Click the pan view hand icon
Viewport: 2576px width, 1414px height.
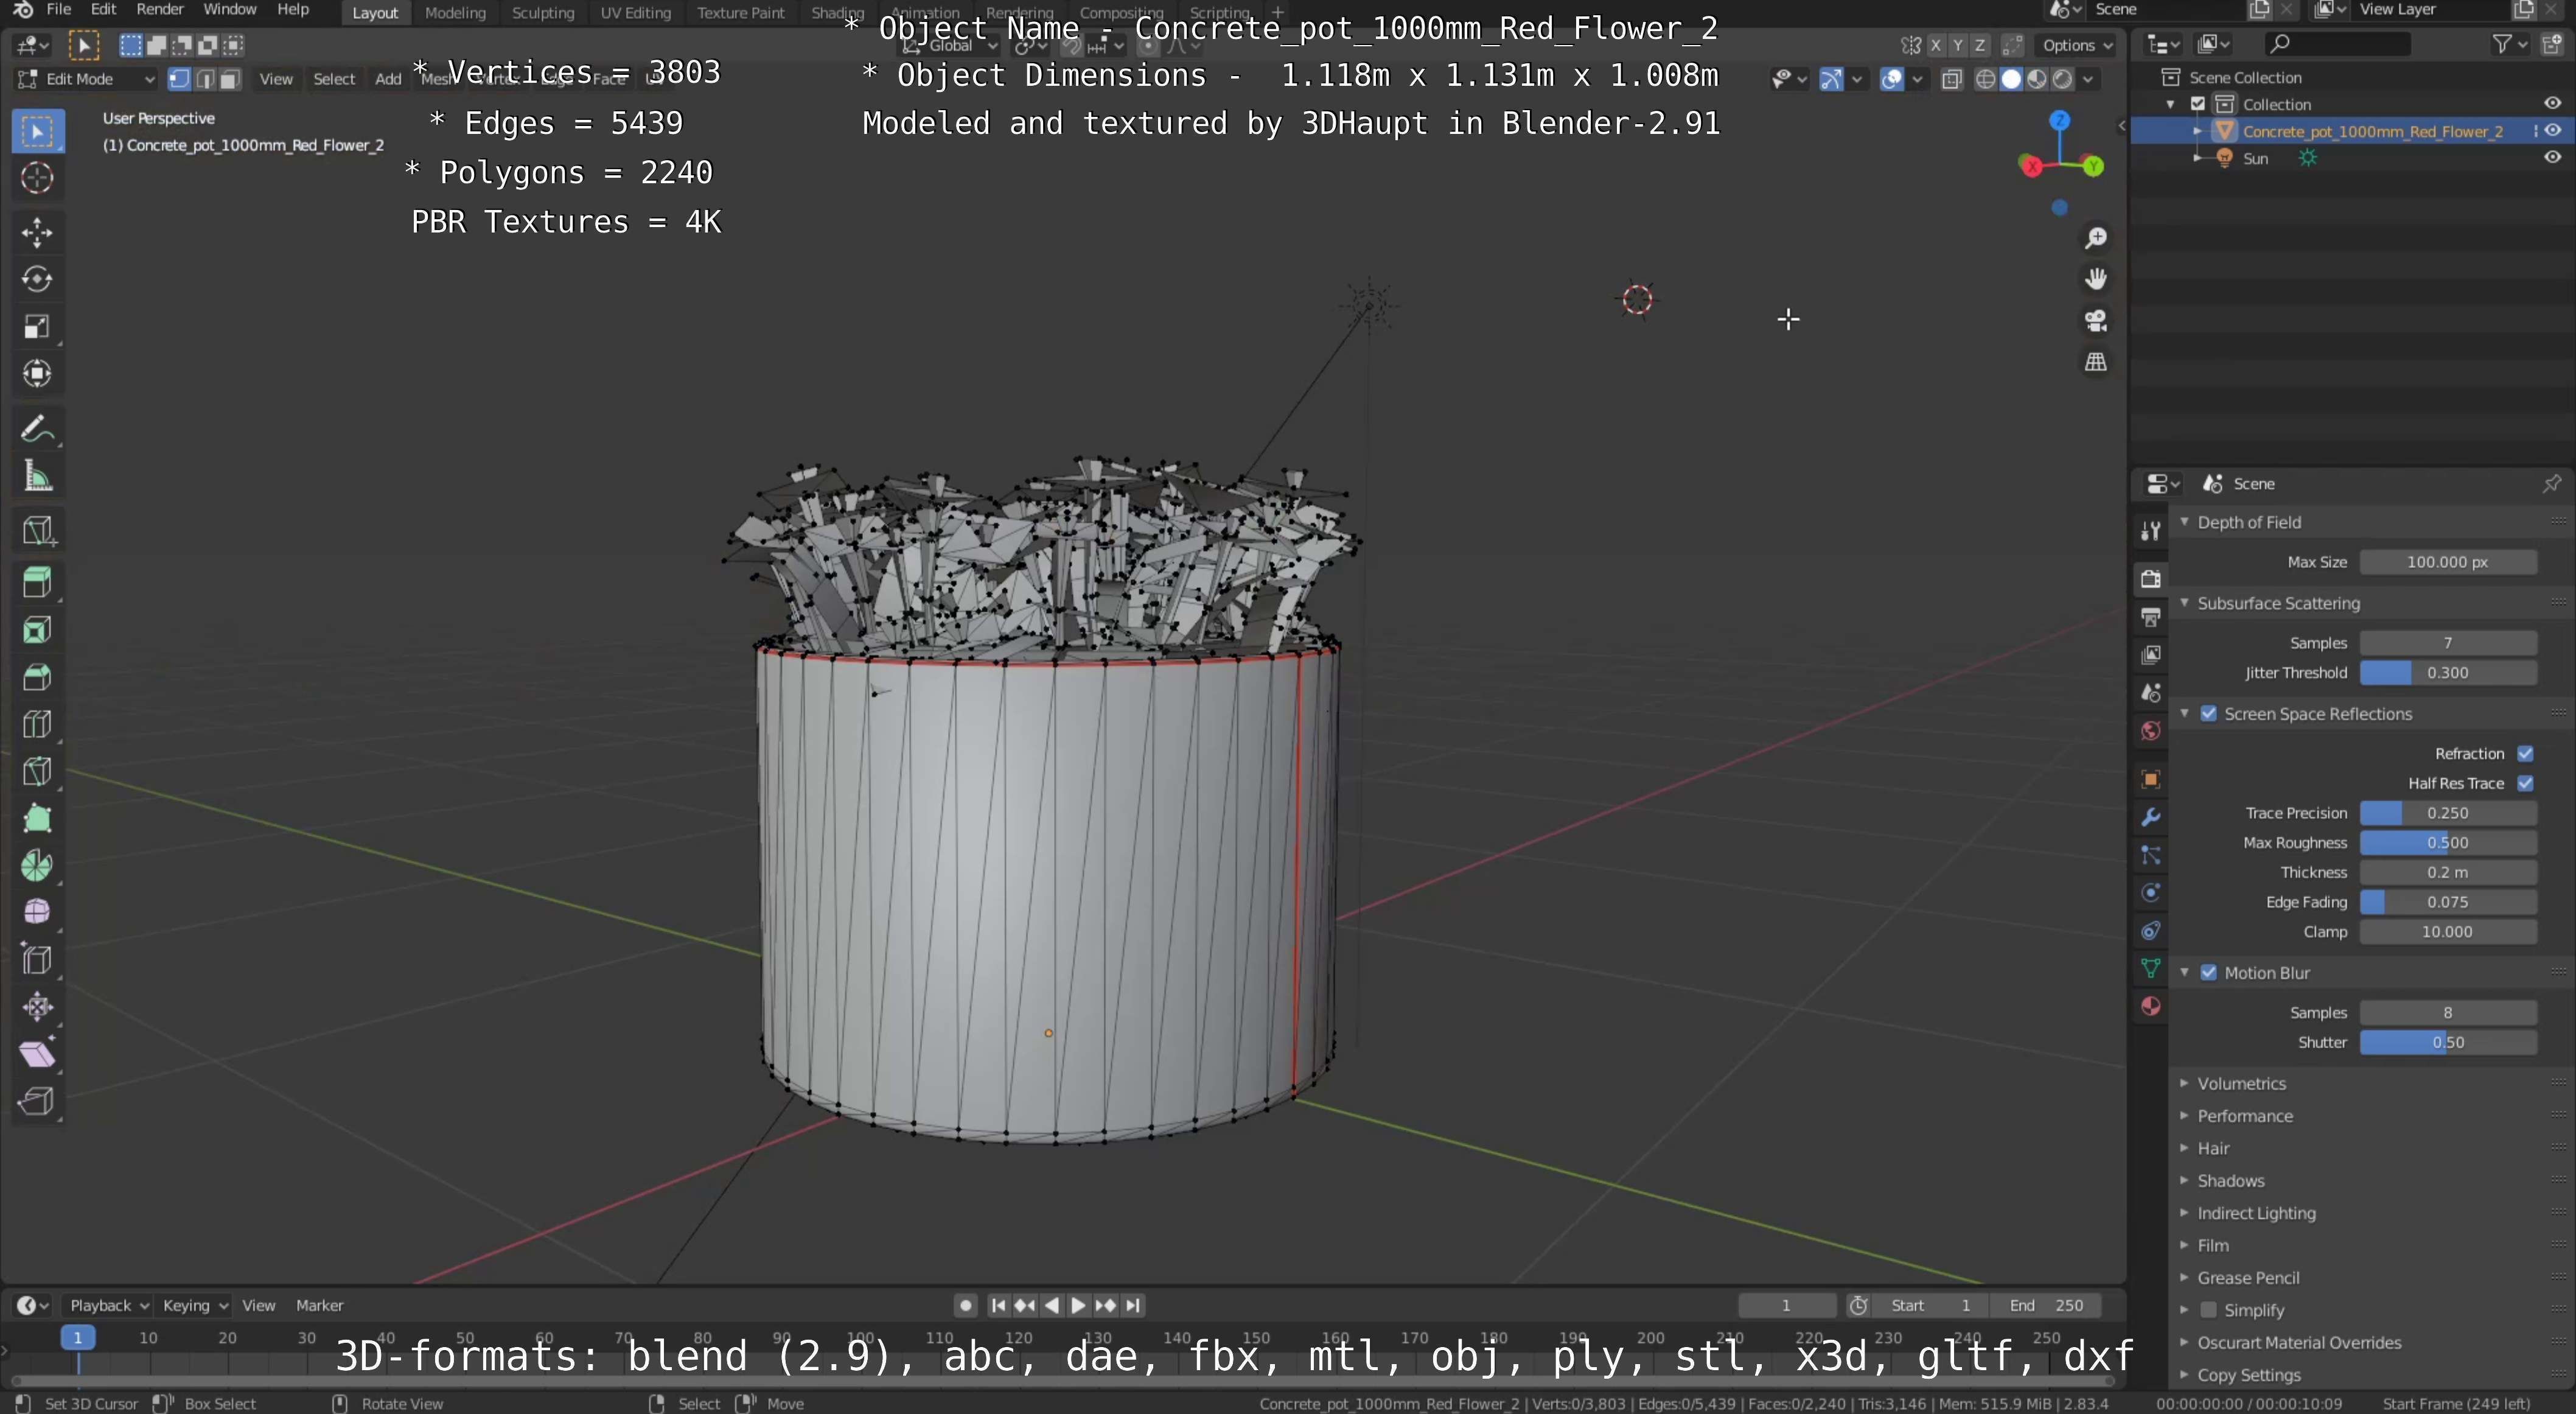(x=2095, y=279)
